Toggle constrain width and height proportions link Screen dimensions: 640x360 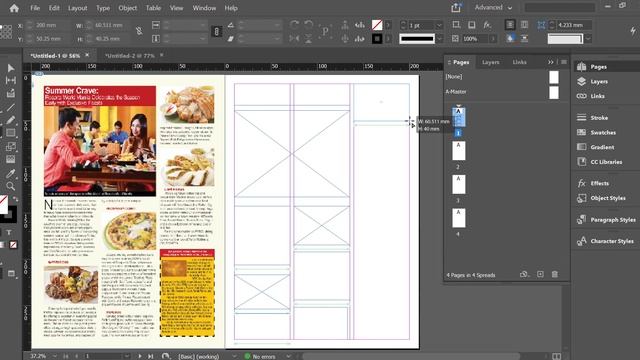click(139, 31)
